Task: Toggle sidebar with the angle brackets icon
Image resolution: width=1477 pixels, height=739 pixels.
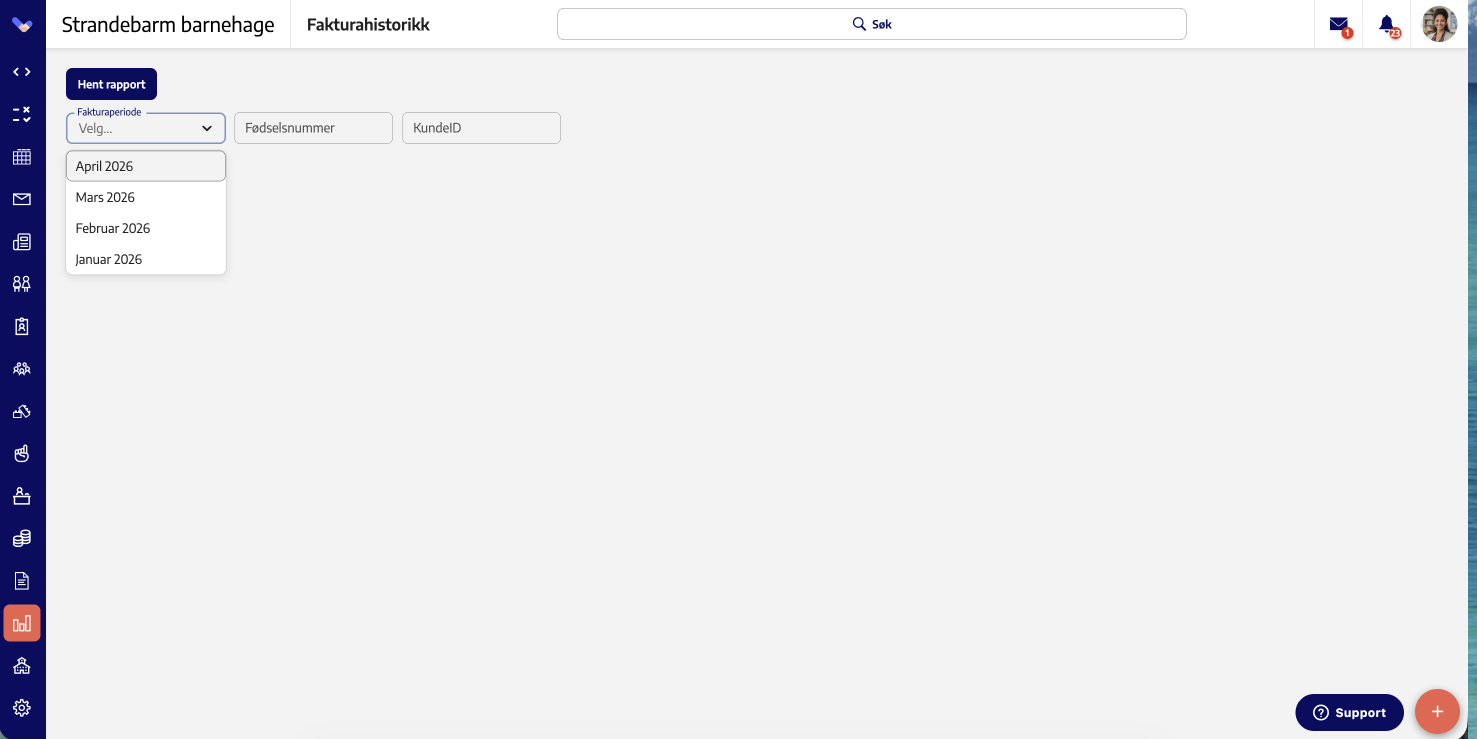Action: click(22, 72)
